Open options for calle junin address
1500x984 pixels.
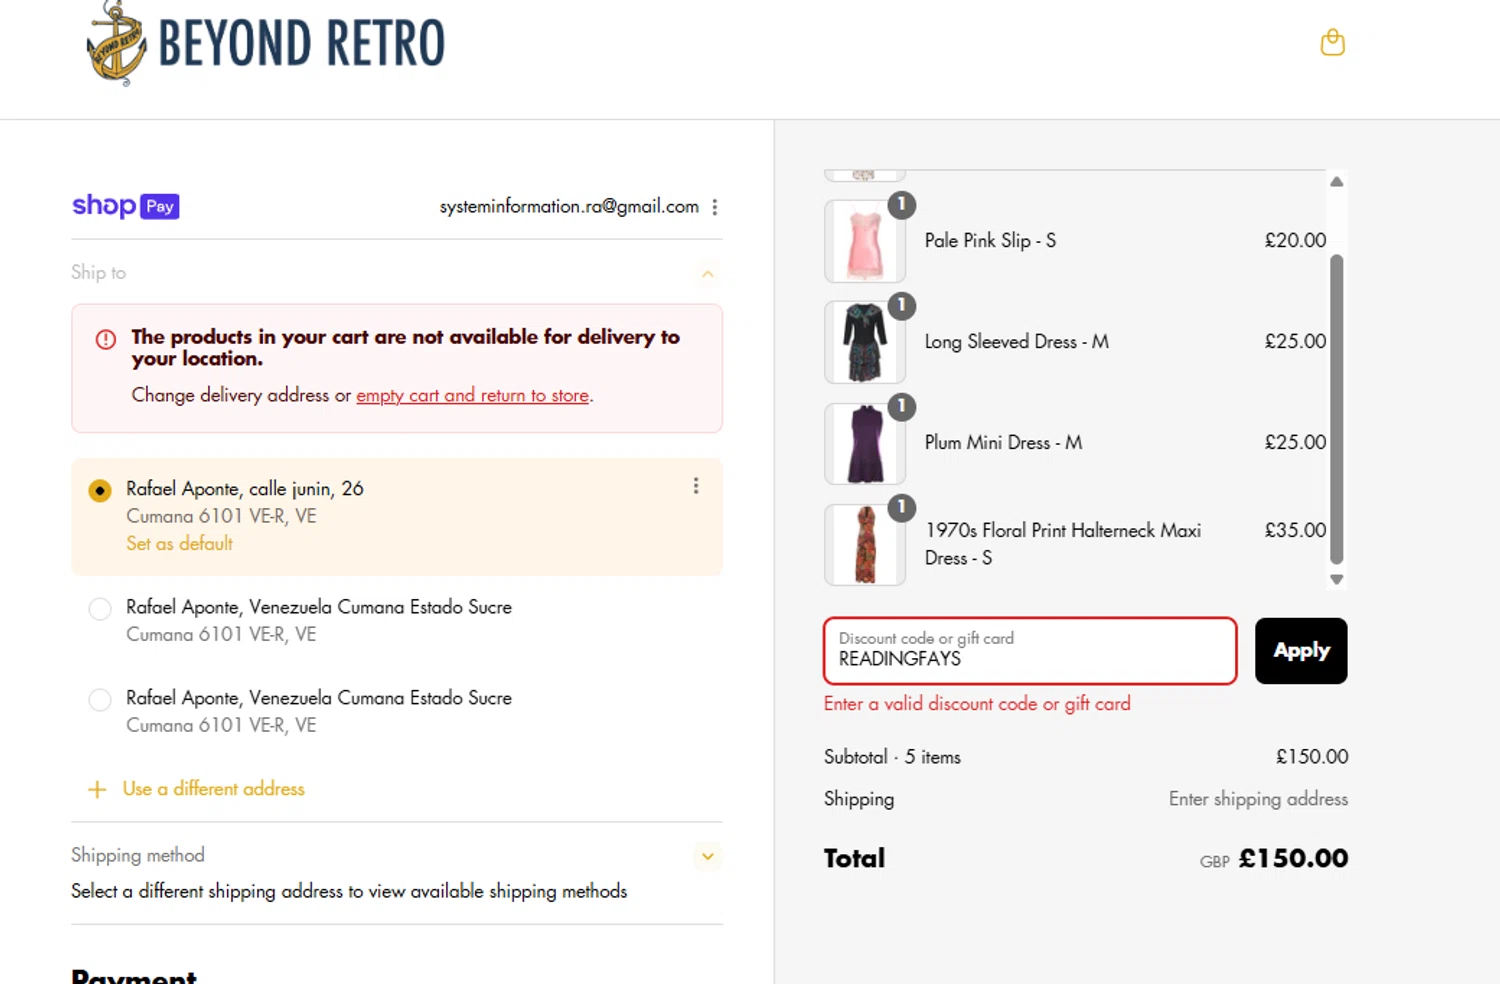coord(696,486)
